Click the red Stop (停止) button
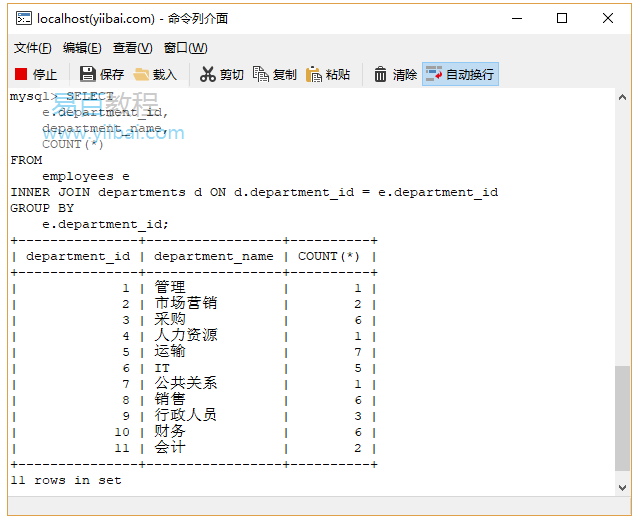The height and width of the screenshot is (520, 639). (36, 74)
